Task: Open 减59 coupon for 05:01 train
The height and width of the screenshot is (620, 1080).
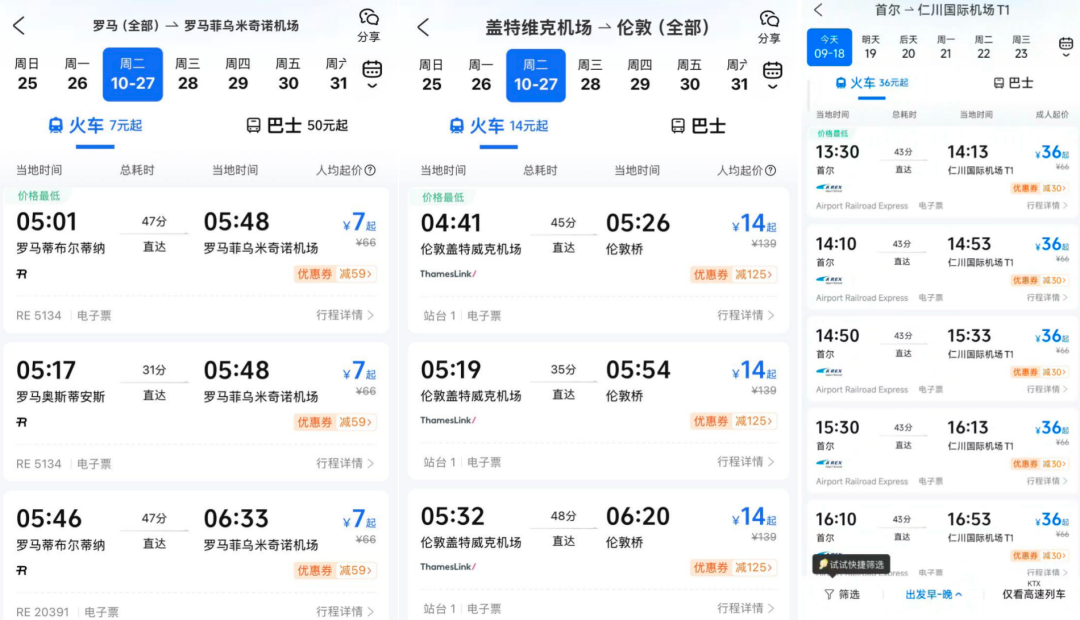Action: coord(335,273)
